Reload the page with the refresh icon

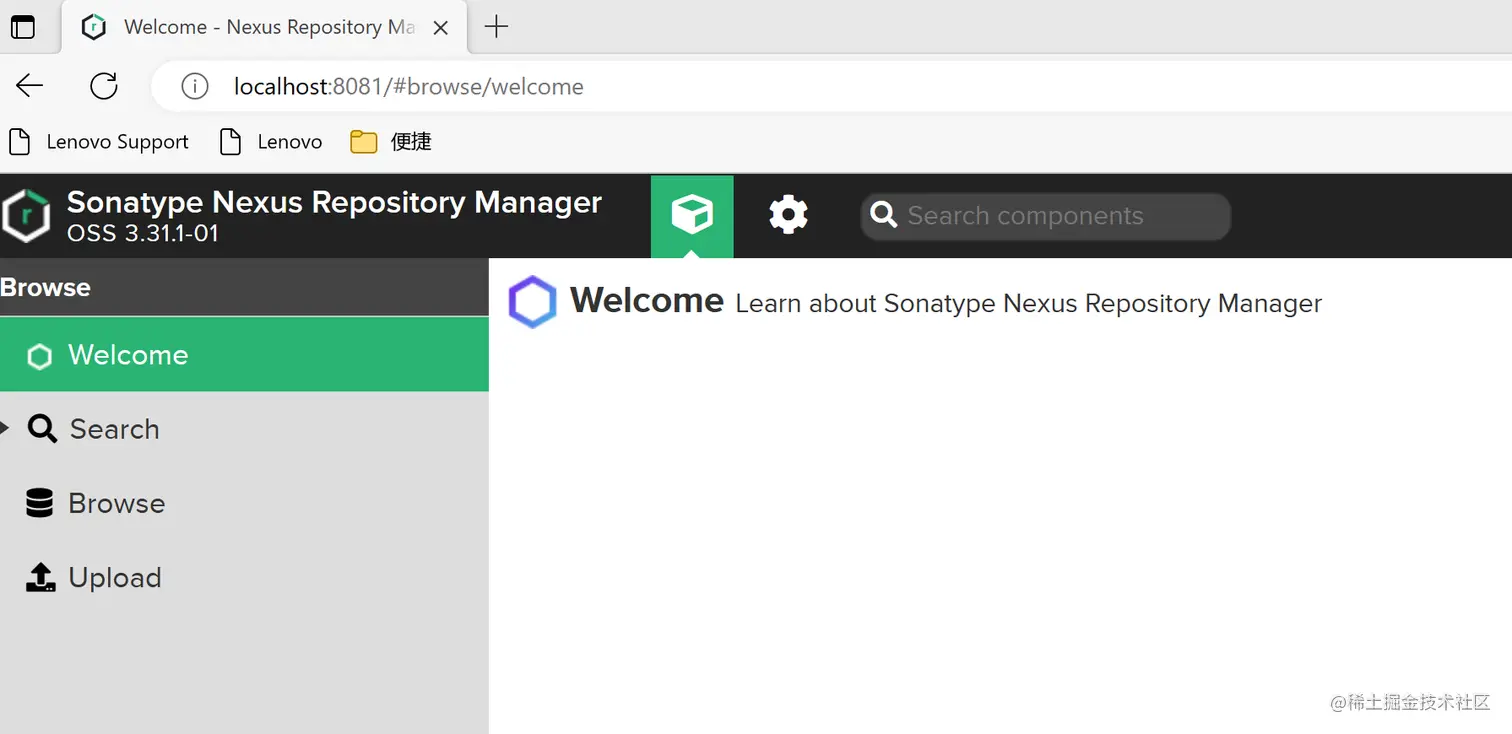point(104,86)
